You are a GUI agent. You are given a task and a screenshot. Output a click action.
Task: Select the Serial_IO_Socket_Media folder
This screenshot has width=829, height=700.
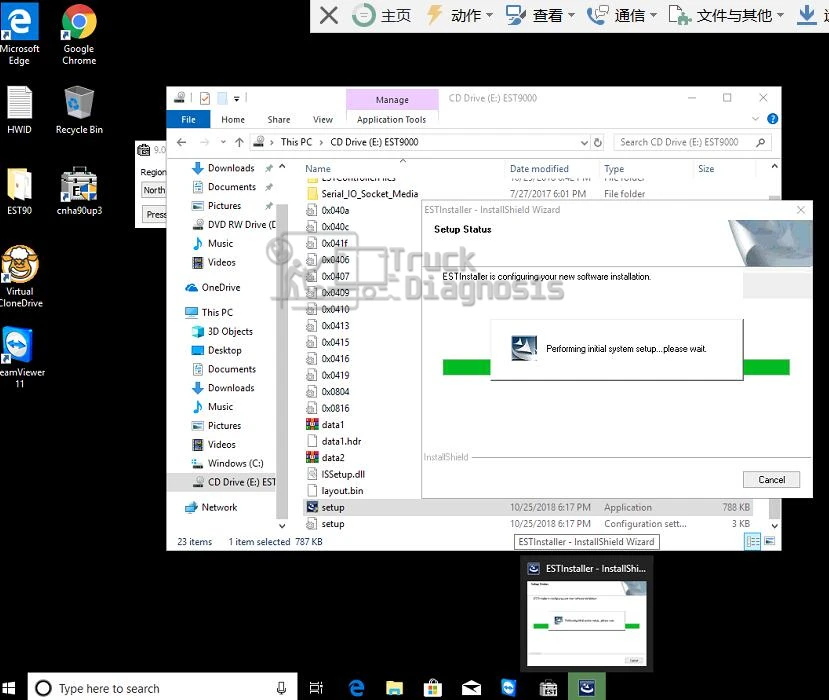370,194
